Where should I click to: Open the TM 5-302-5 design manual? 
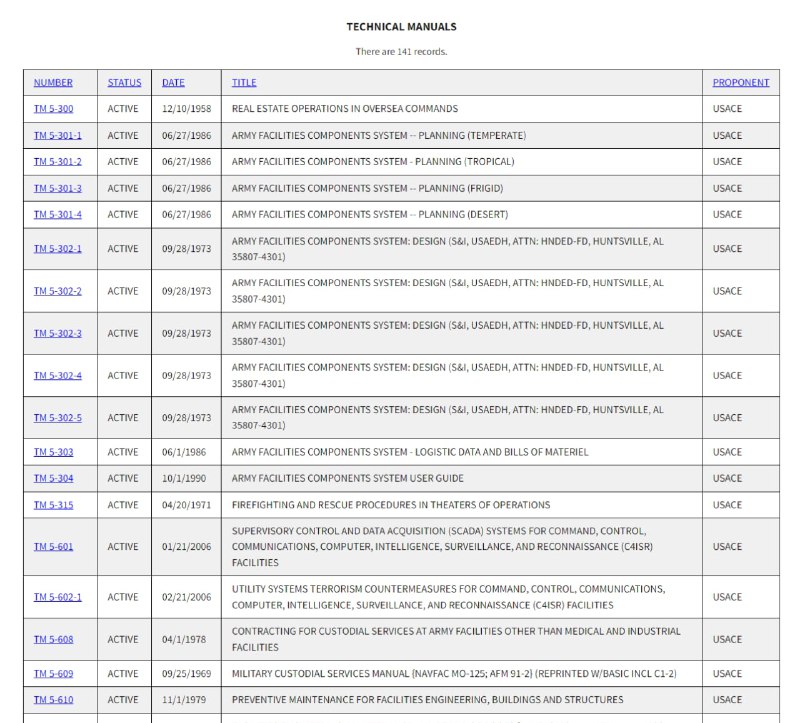click(56, 418)
